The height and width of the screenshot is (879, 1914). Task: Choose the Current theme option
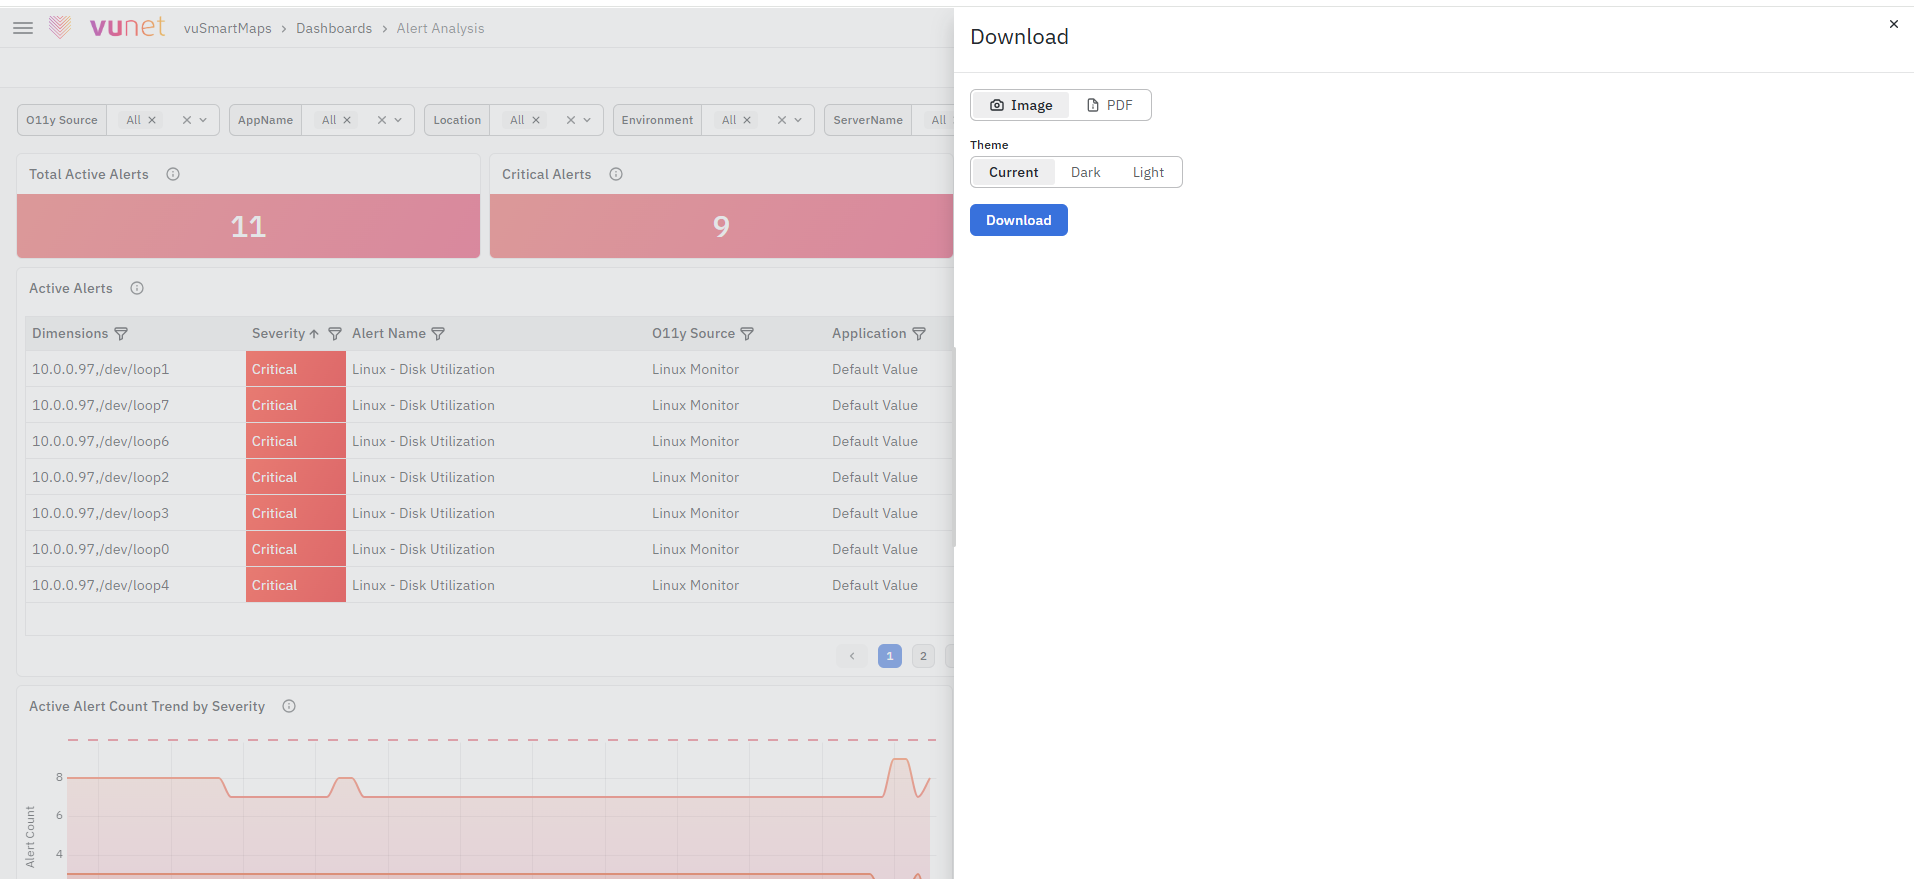coord(1014,172)
